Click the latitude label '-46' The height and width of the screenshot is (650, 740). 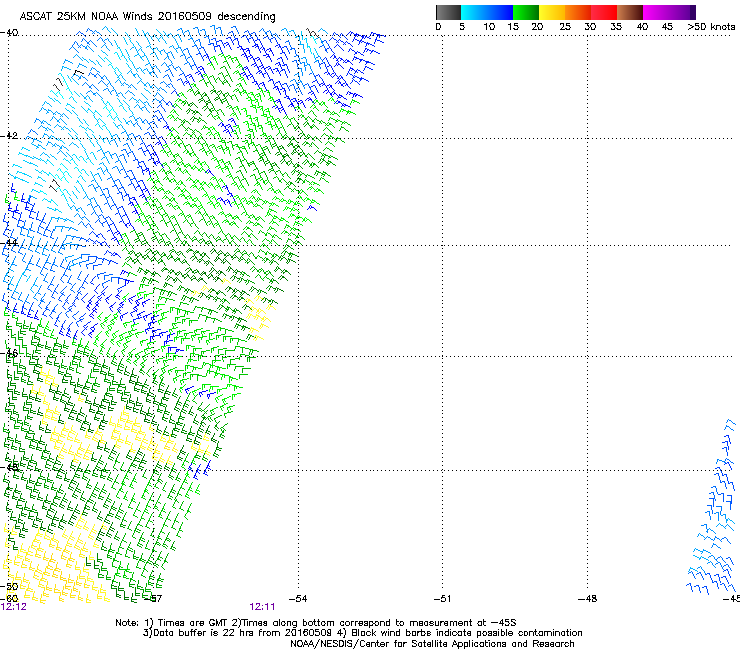pos(9,353)
